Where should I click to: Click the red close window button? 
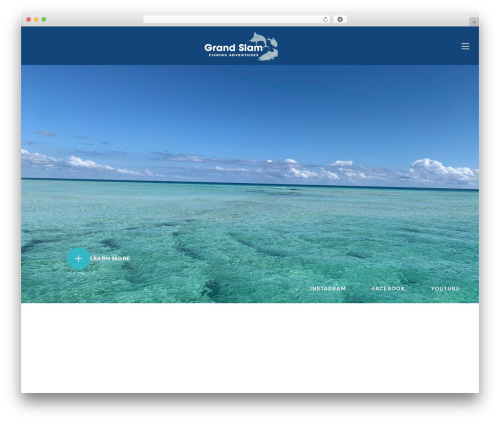pos(29,19)
